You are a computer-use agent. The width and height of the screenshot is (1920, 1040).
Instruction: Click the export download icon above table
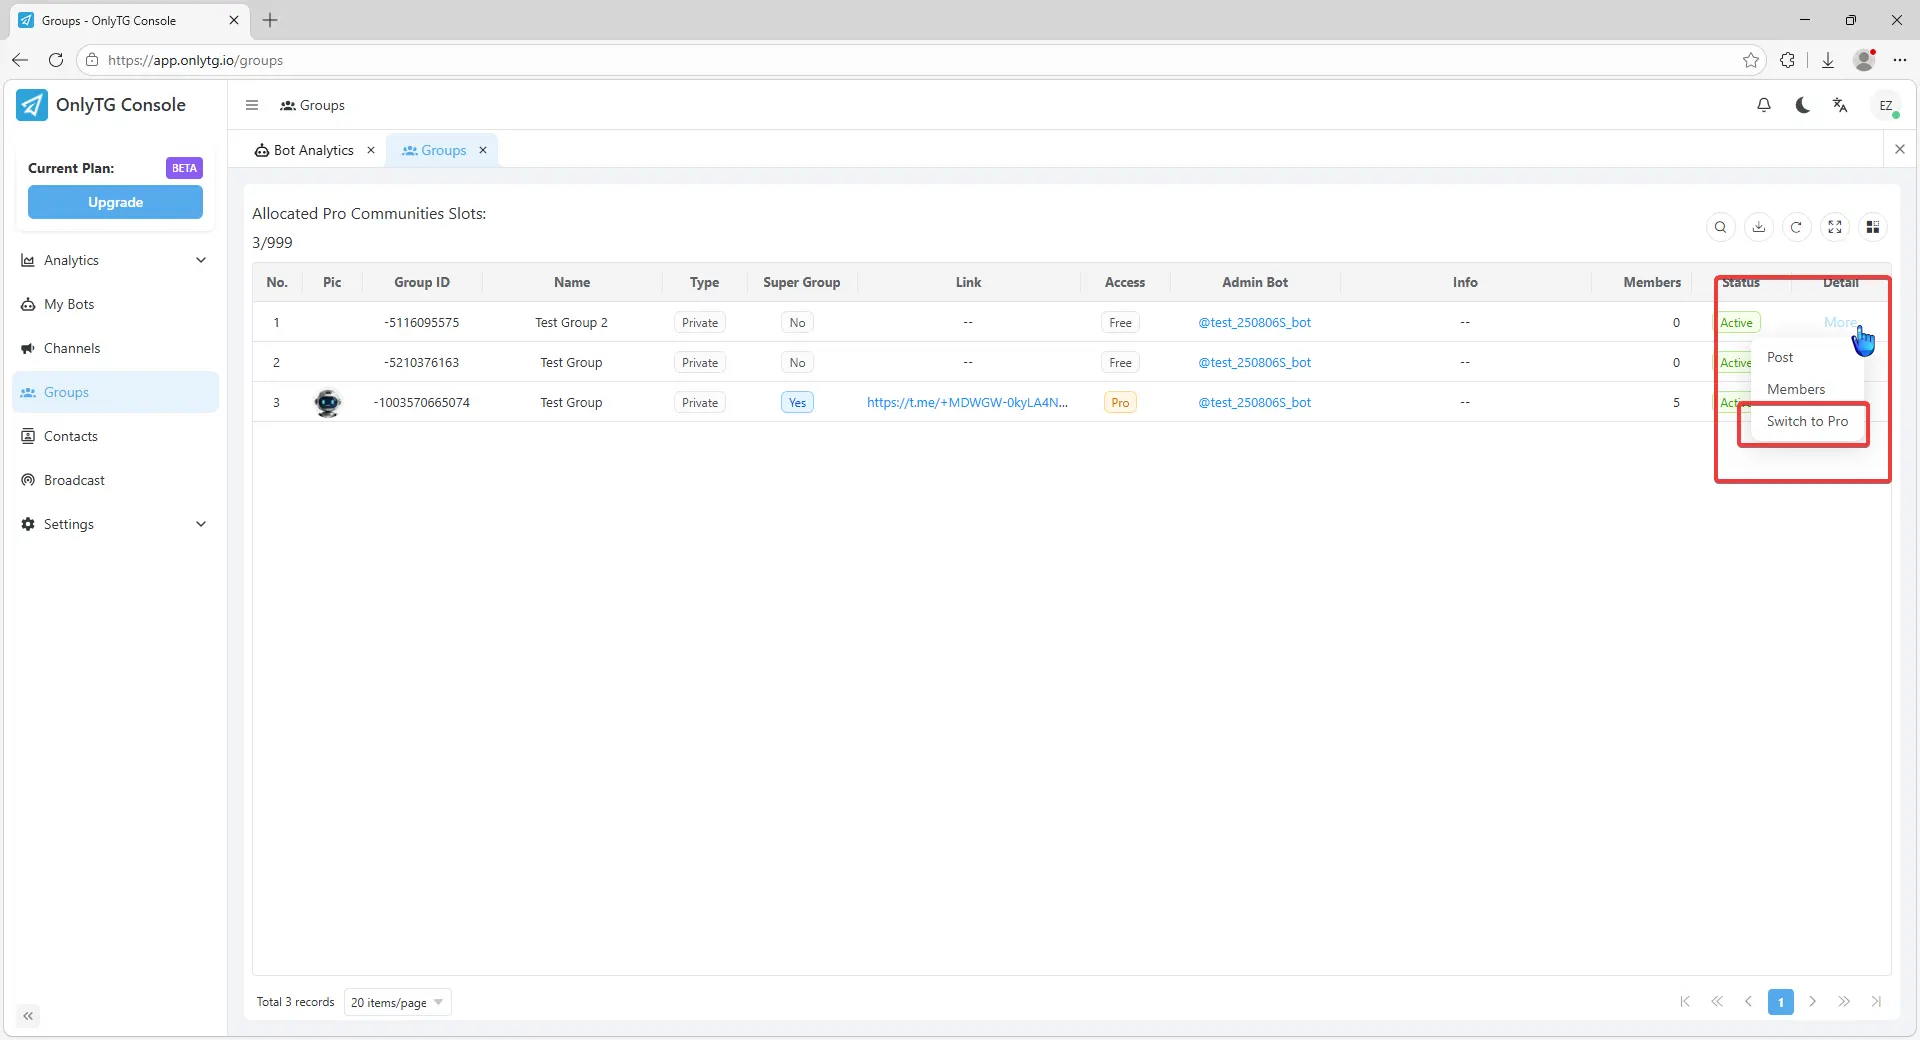coord(1758,227)
